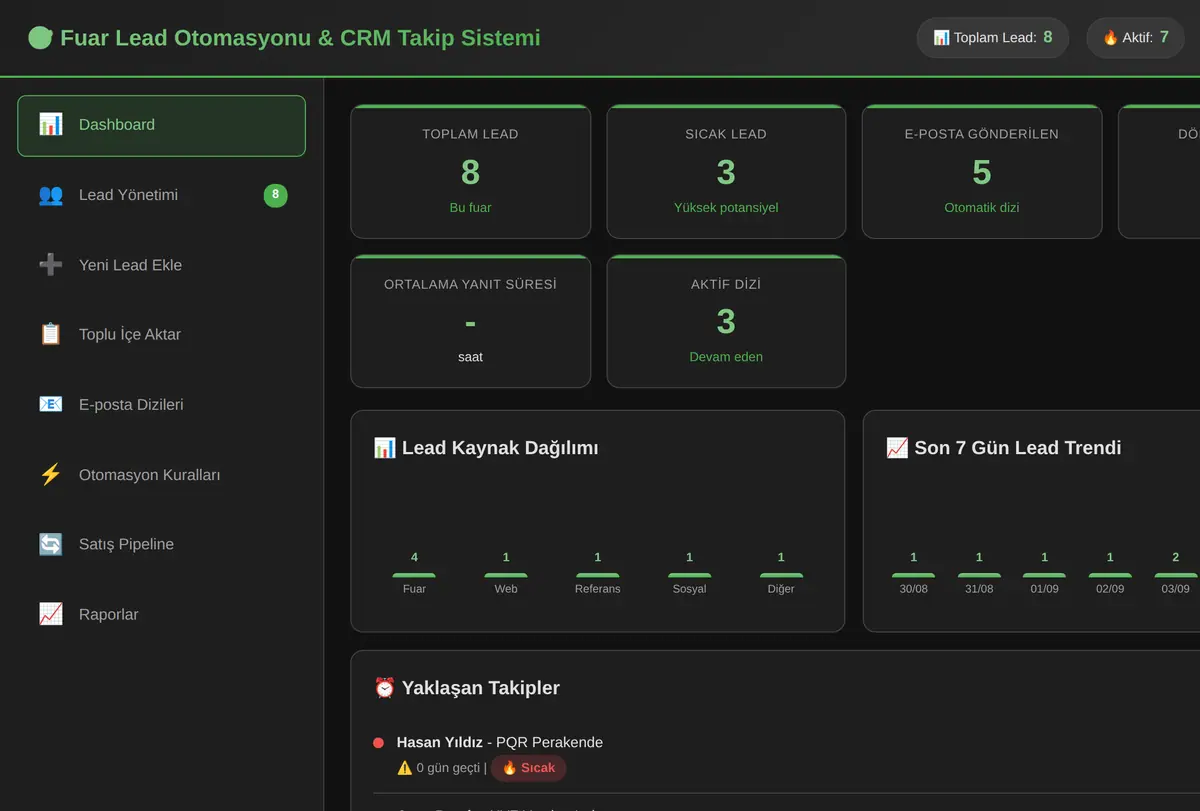Viewport: 1200px width, 811px height.
Task: Click the Sıcak tag under Hasan Yıldız
Action: point(528,768)
